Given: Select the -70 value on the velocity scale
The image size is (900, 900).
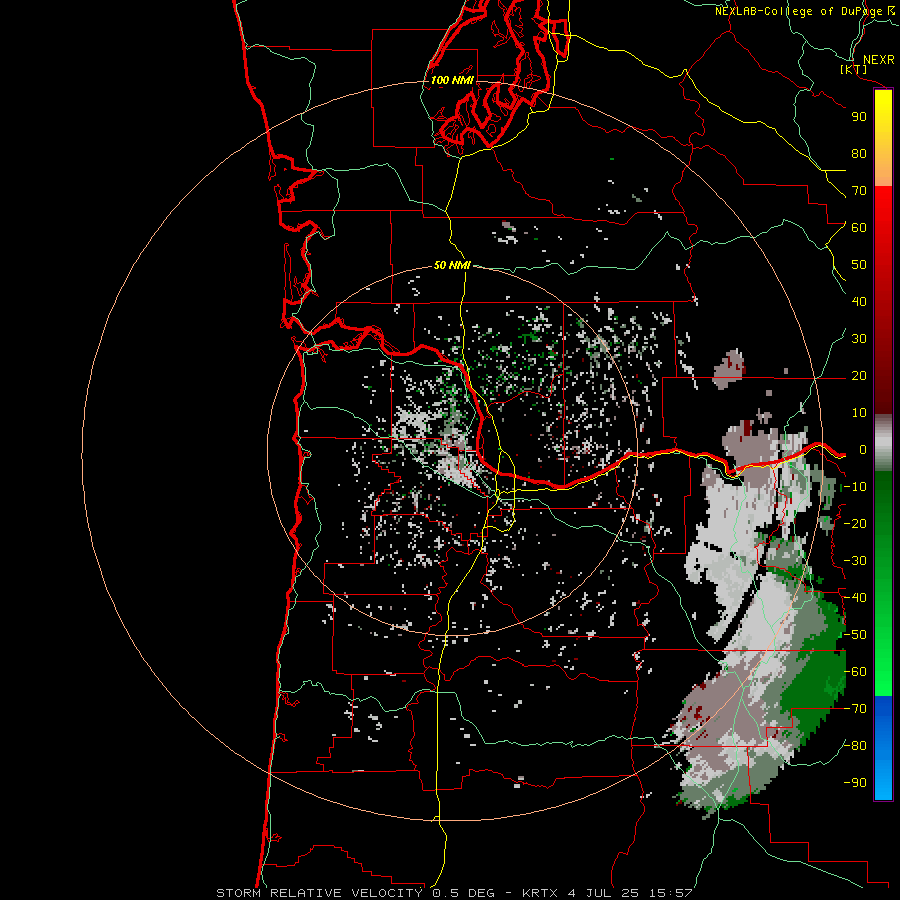Looking at the screenshot, I should click(855, 709).
